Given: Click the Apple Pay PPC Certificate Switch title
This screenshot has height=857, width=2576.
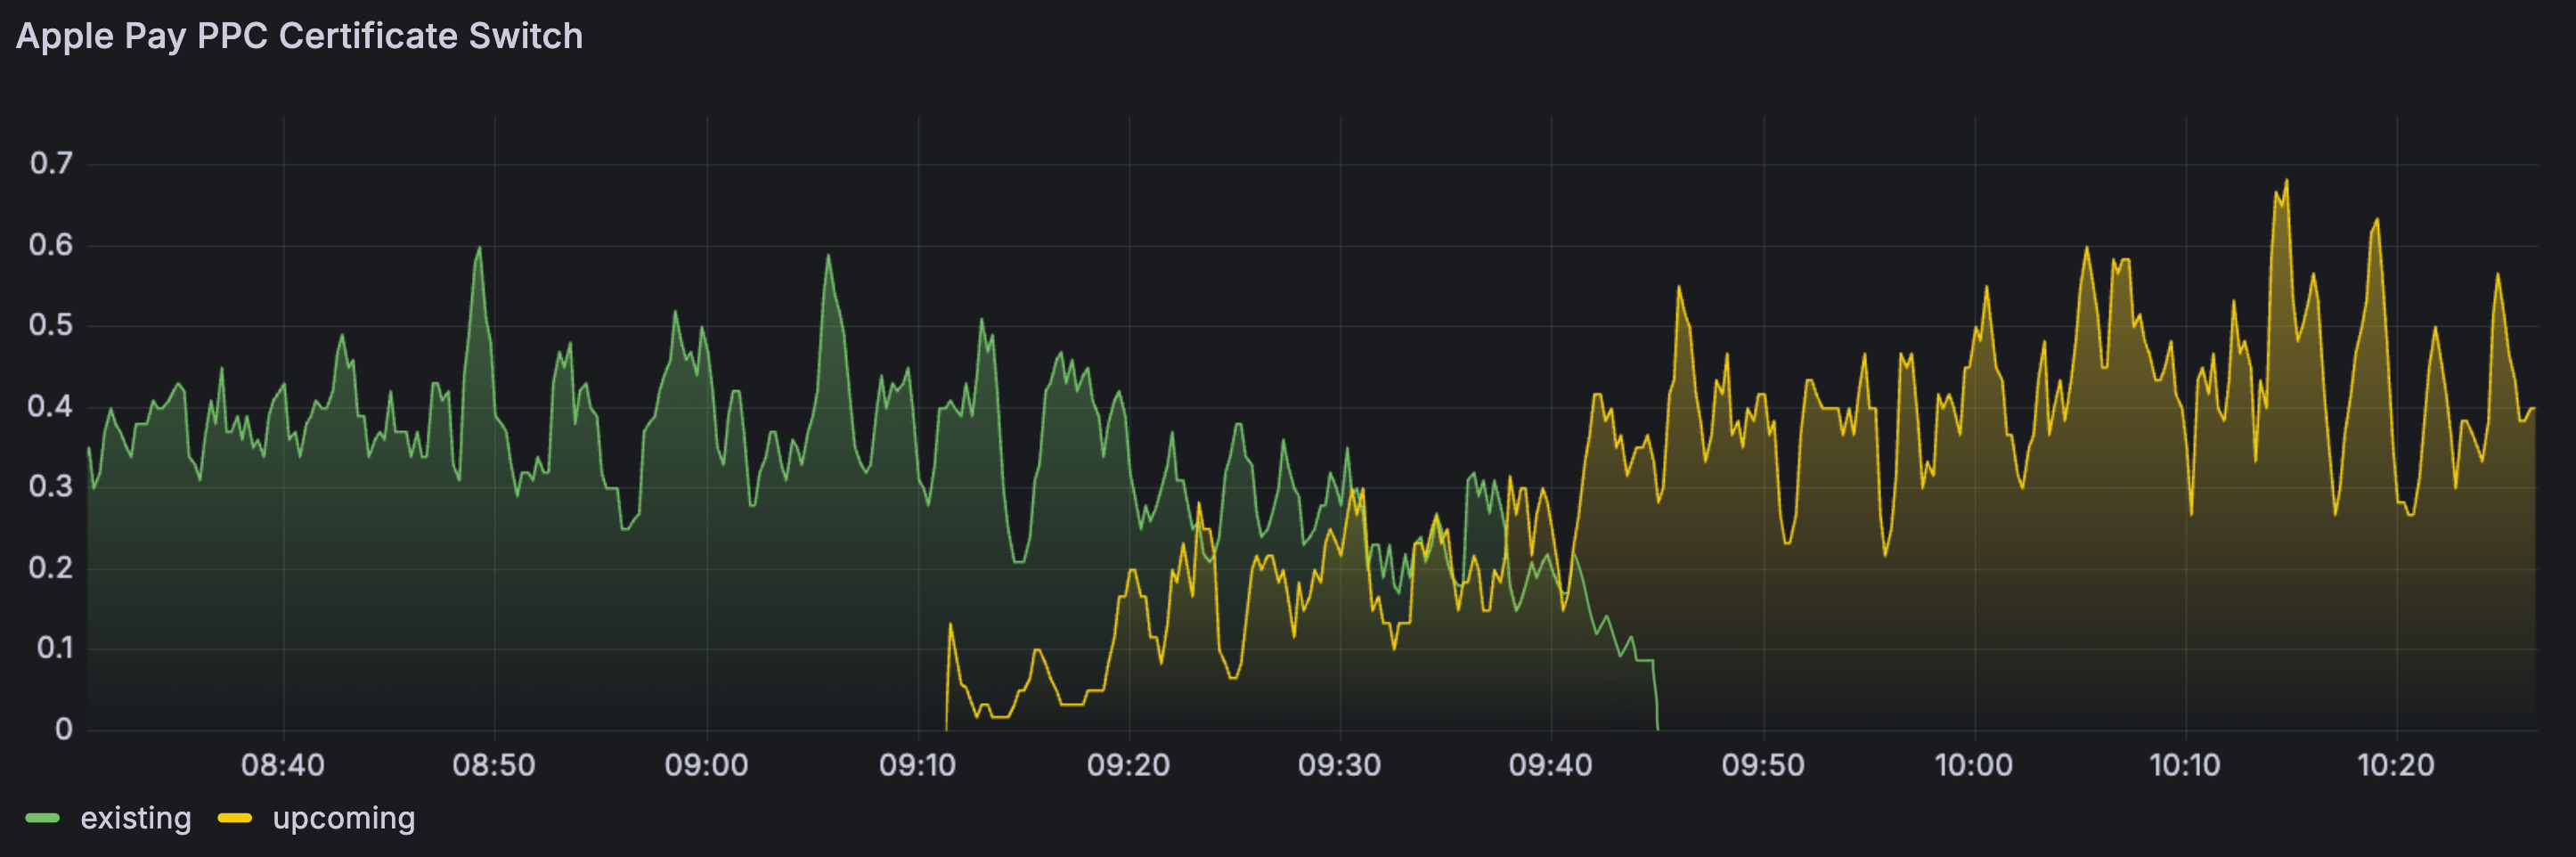Looking at the screenshot, I should tap(299, 36).
